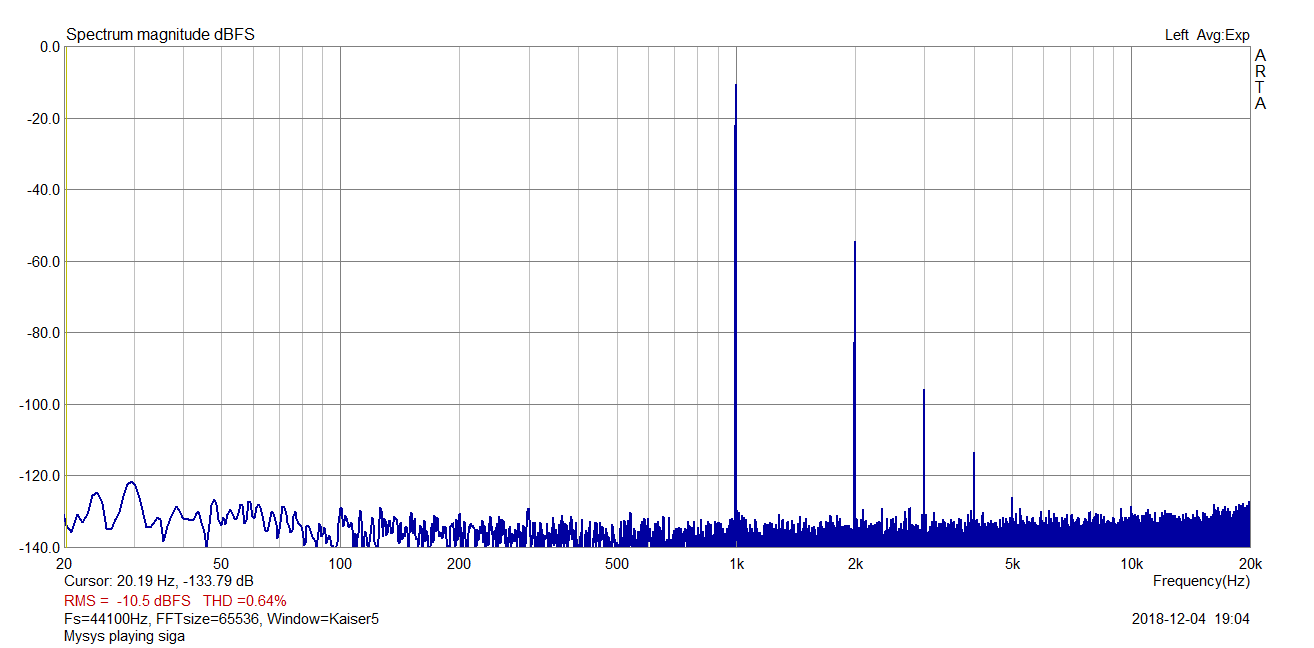Click the 'Cursor: 20.19 Hz, -133.79 dB' readout

(x=158, y=581)
